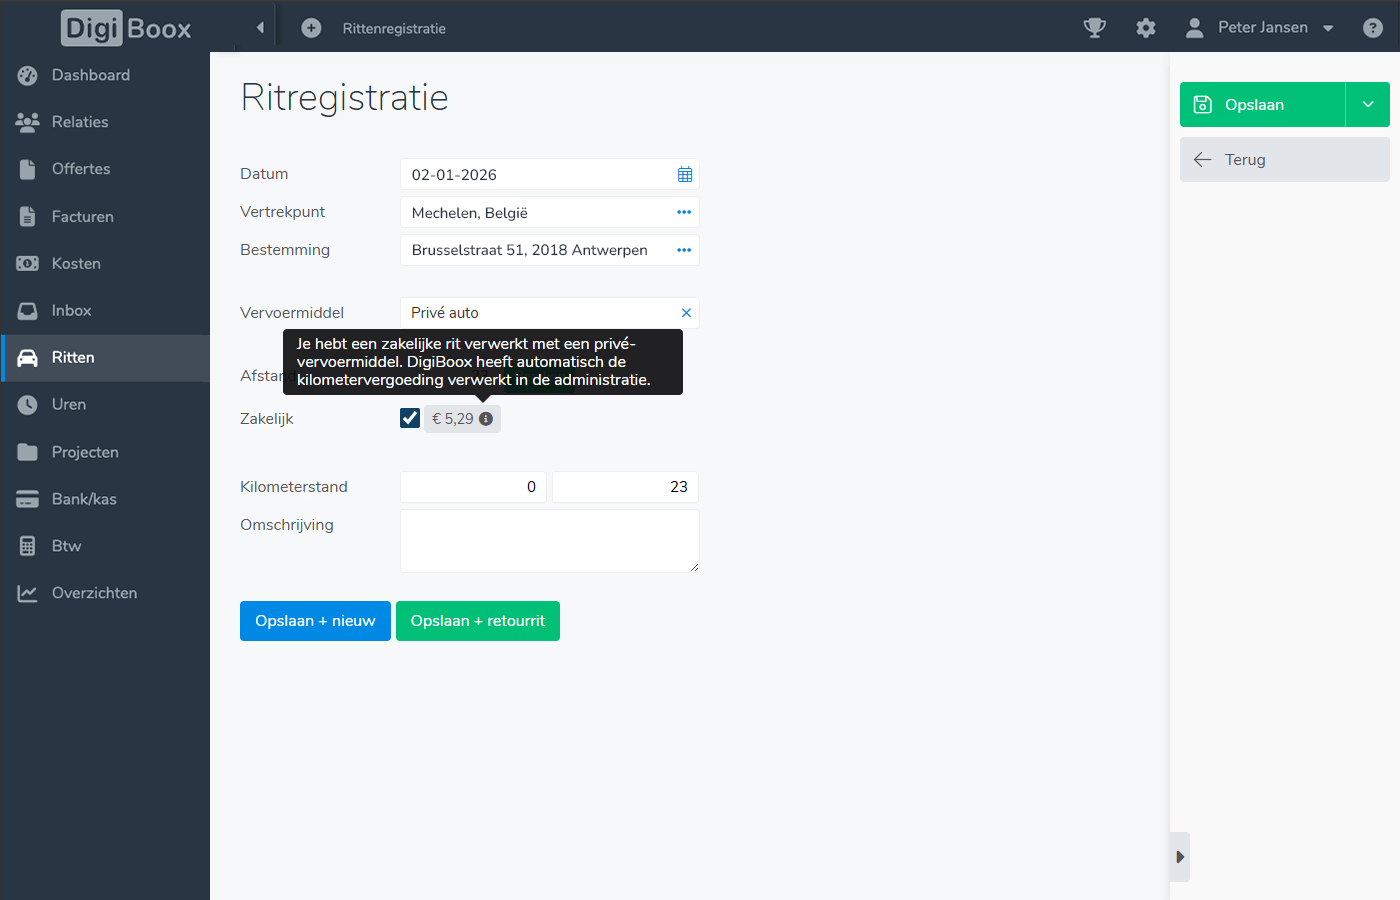Uncheck the Zakelijk checkbox
1400x900 pixels.
[410, 418]
